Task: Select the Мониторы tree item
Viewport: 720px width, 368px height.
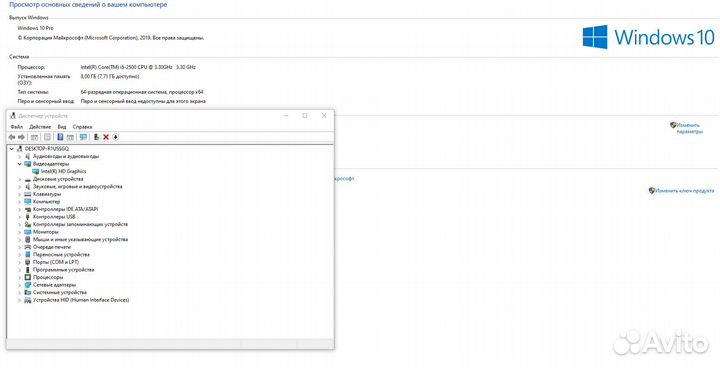Action: click(45, 232)
